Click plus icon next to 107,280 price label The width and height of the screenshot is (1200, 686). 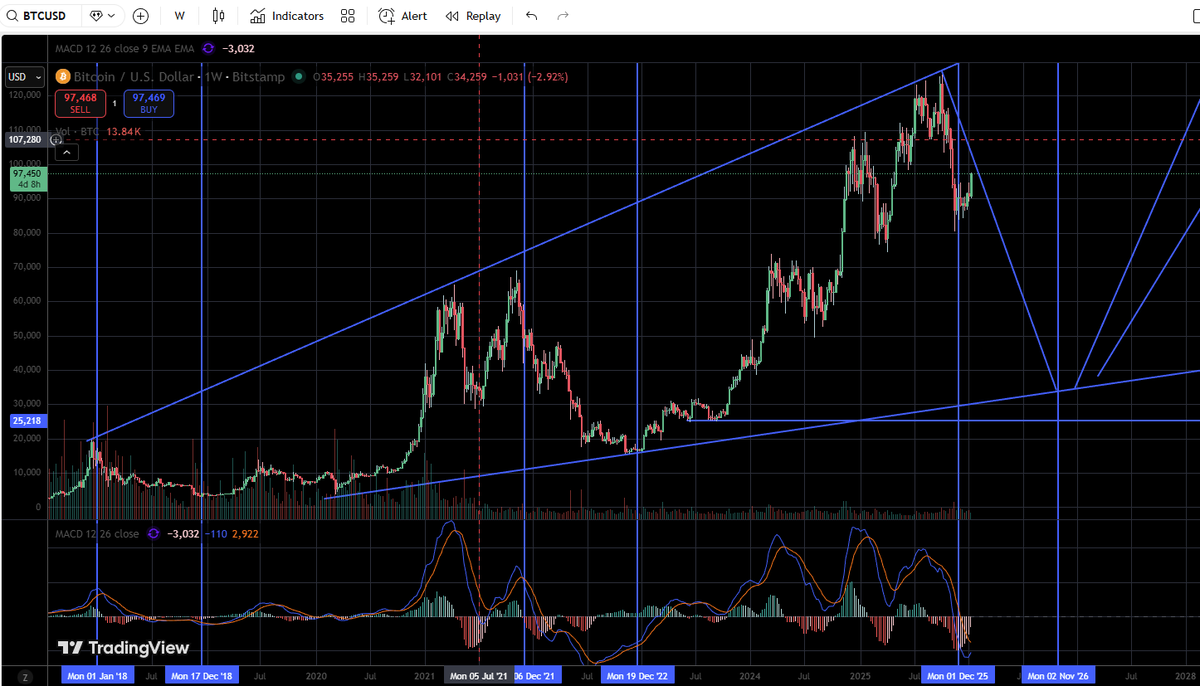[55, 140]
